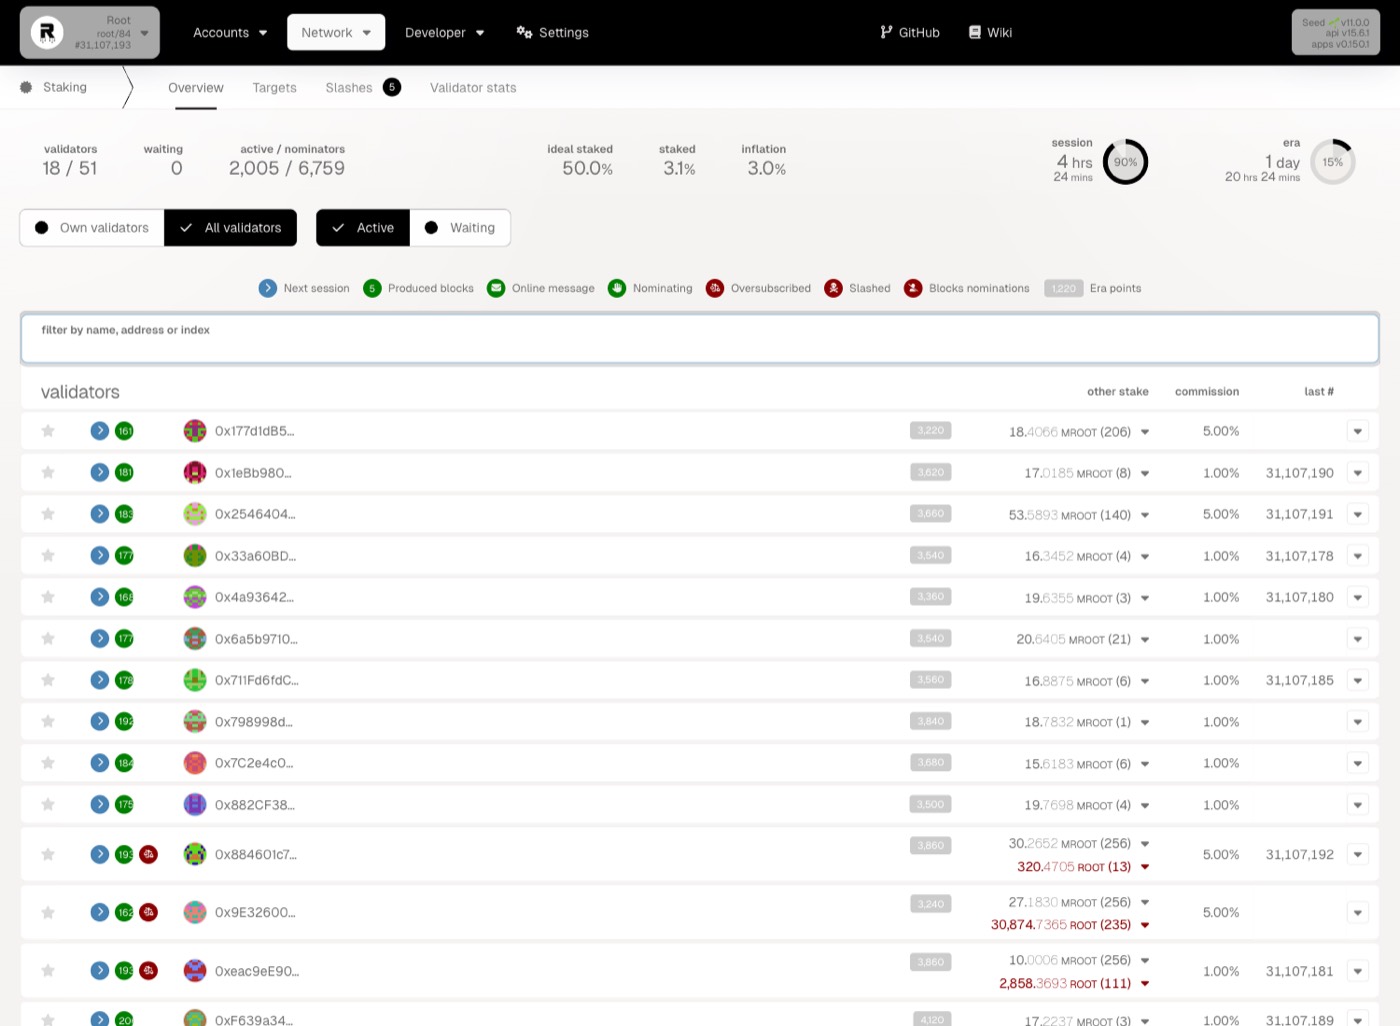This screenshot has height=1026, width=1400.
Task: Expand other stake for 0x177d1dB5
Action: 1145,432
